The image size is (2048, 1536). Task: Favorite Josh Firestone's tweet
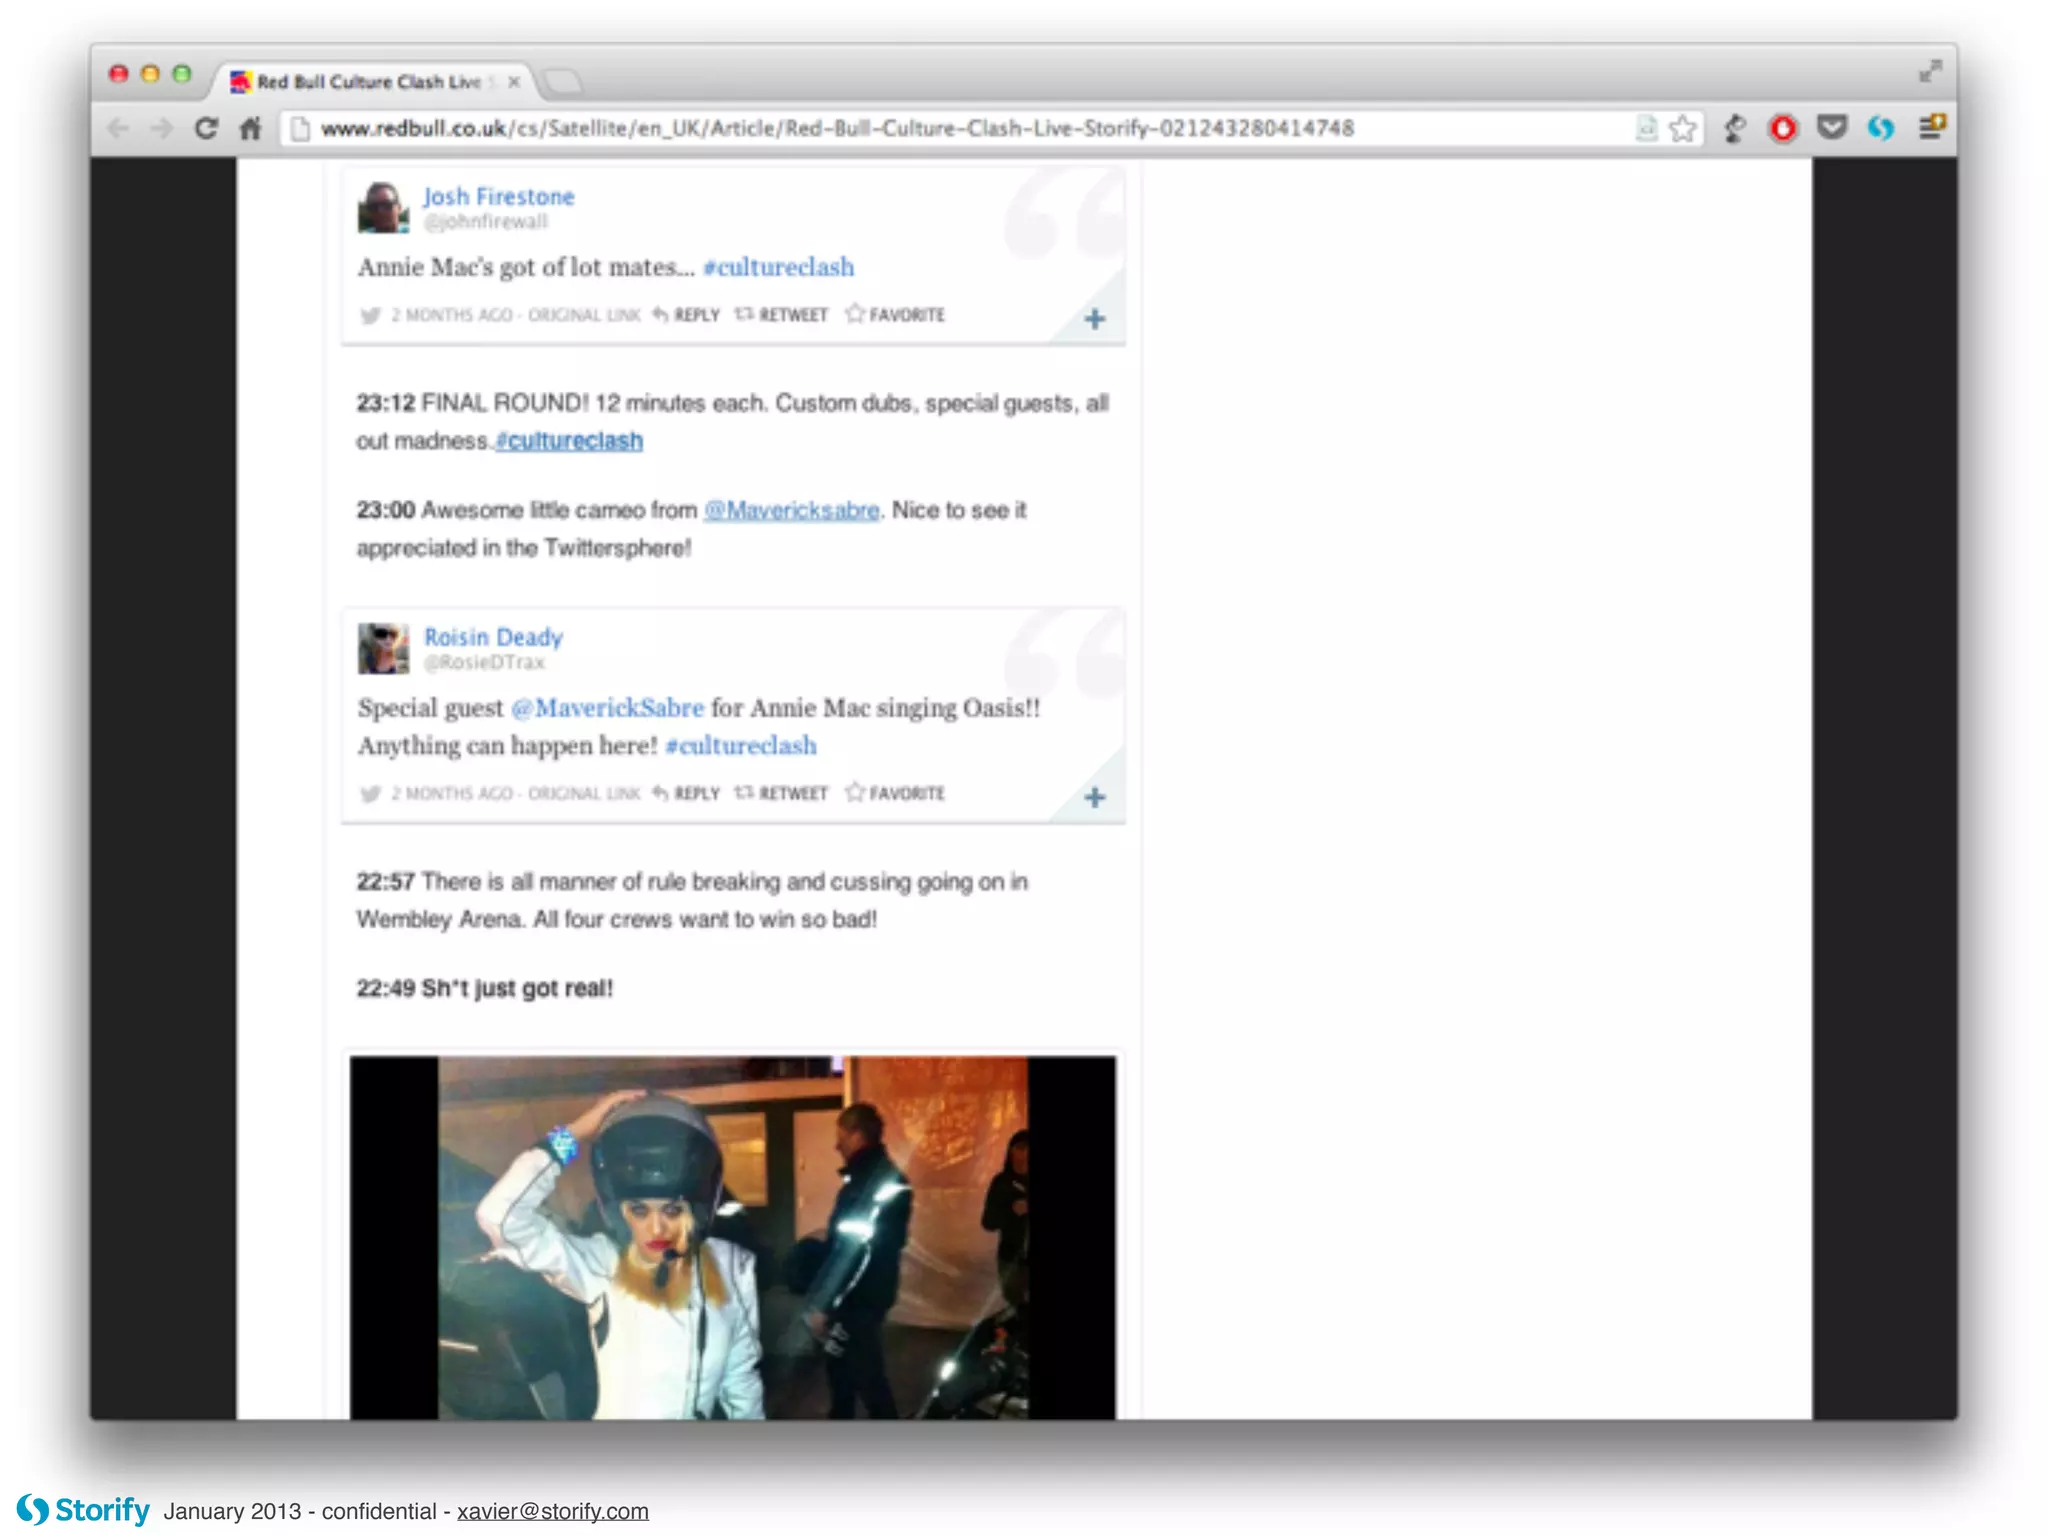(x=895, y=314)
